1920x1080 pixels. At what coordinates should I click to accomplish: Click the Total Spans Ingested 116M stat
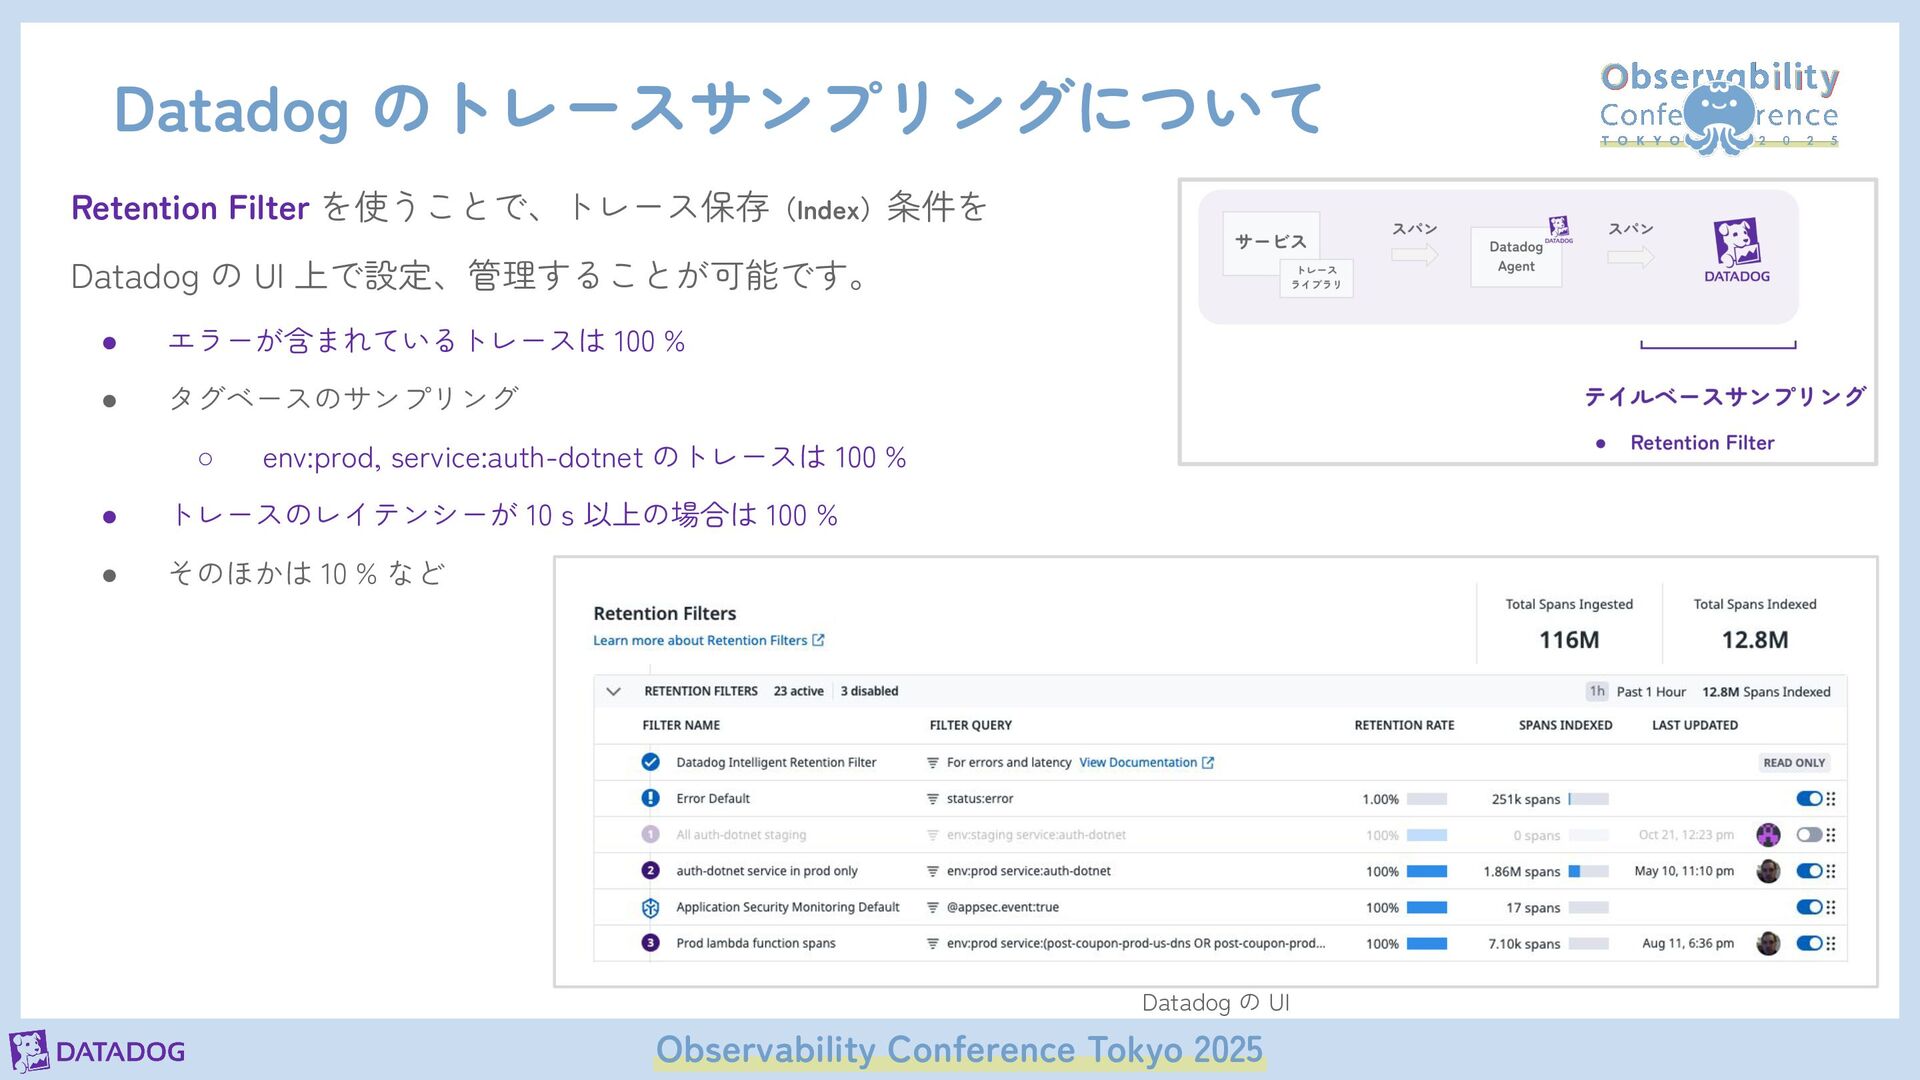pos(1568,625)
